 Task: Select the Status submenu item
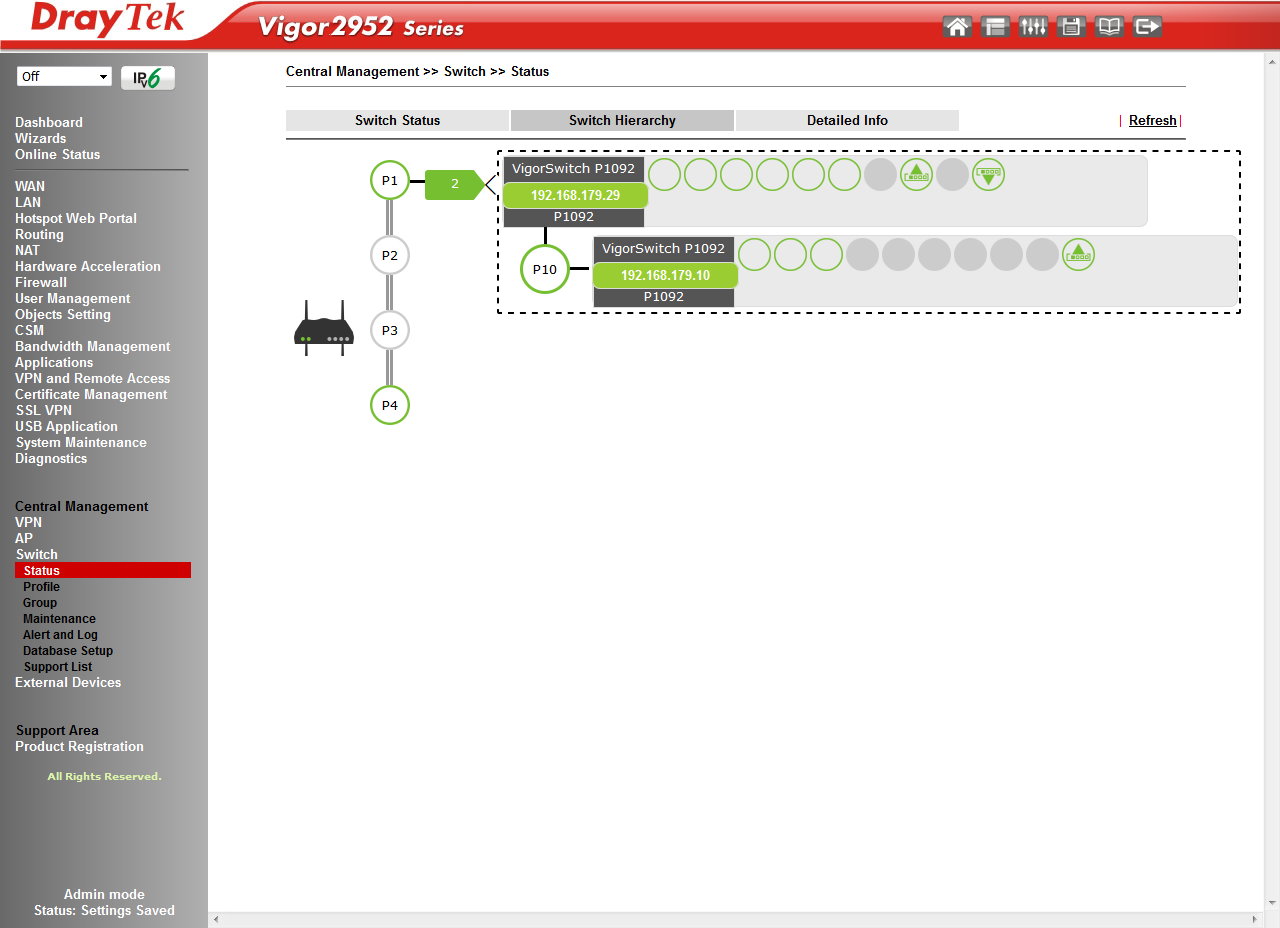[103, 570]
